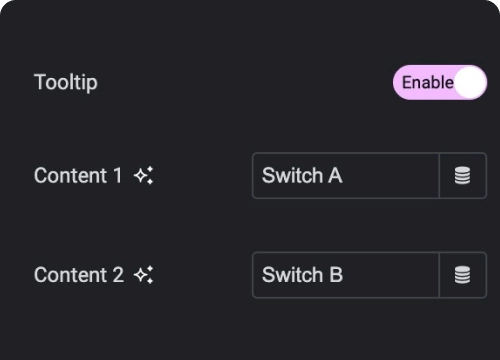Open AI writer for Content 1
Viewport: 500px width, 360px height.
[144, 175]
